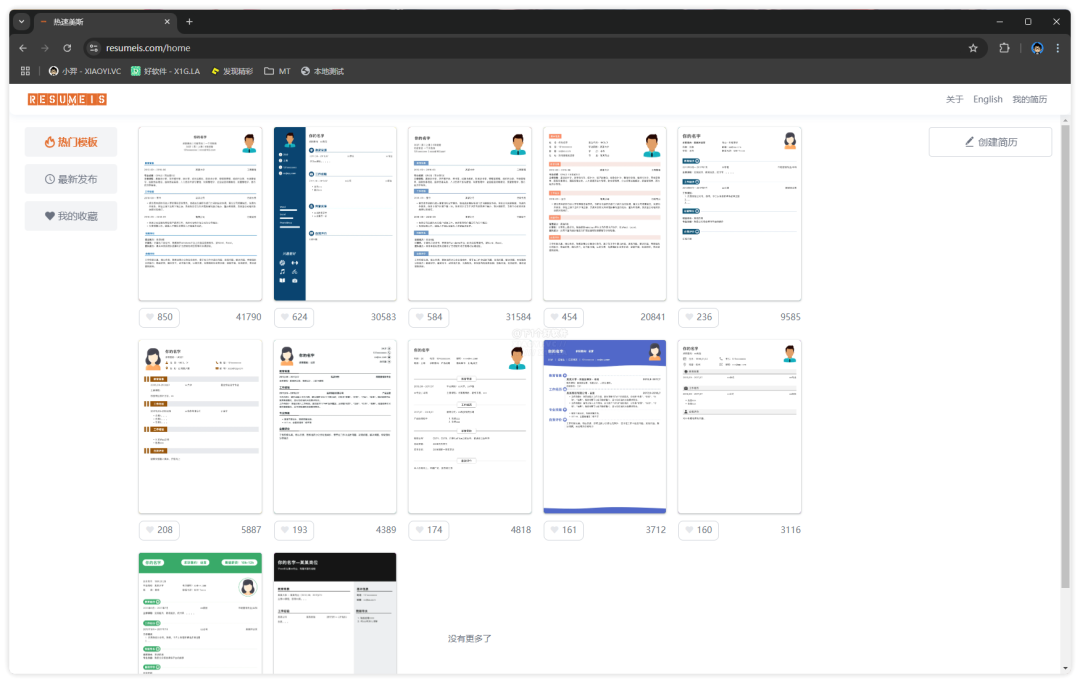Open 我的收藏 tab
This screenshot has width=1080, height=683.
click(x=71, y=216)
